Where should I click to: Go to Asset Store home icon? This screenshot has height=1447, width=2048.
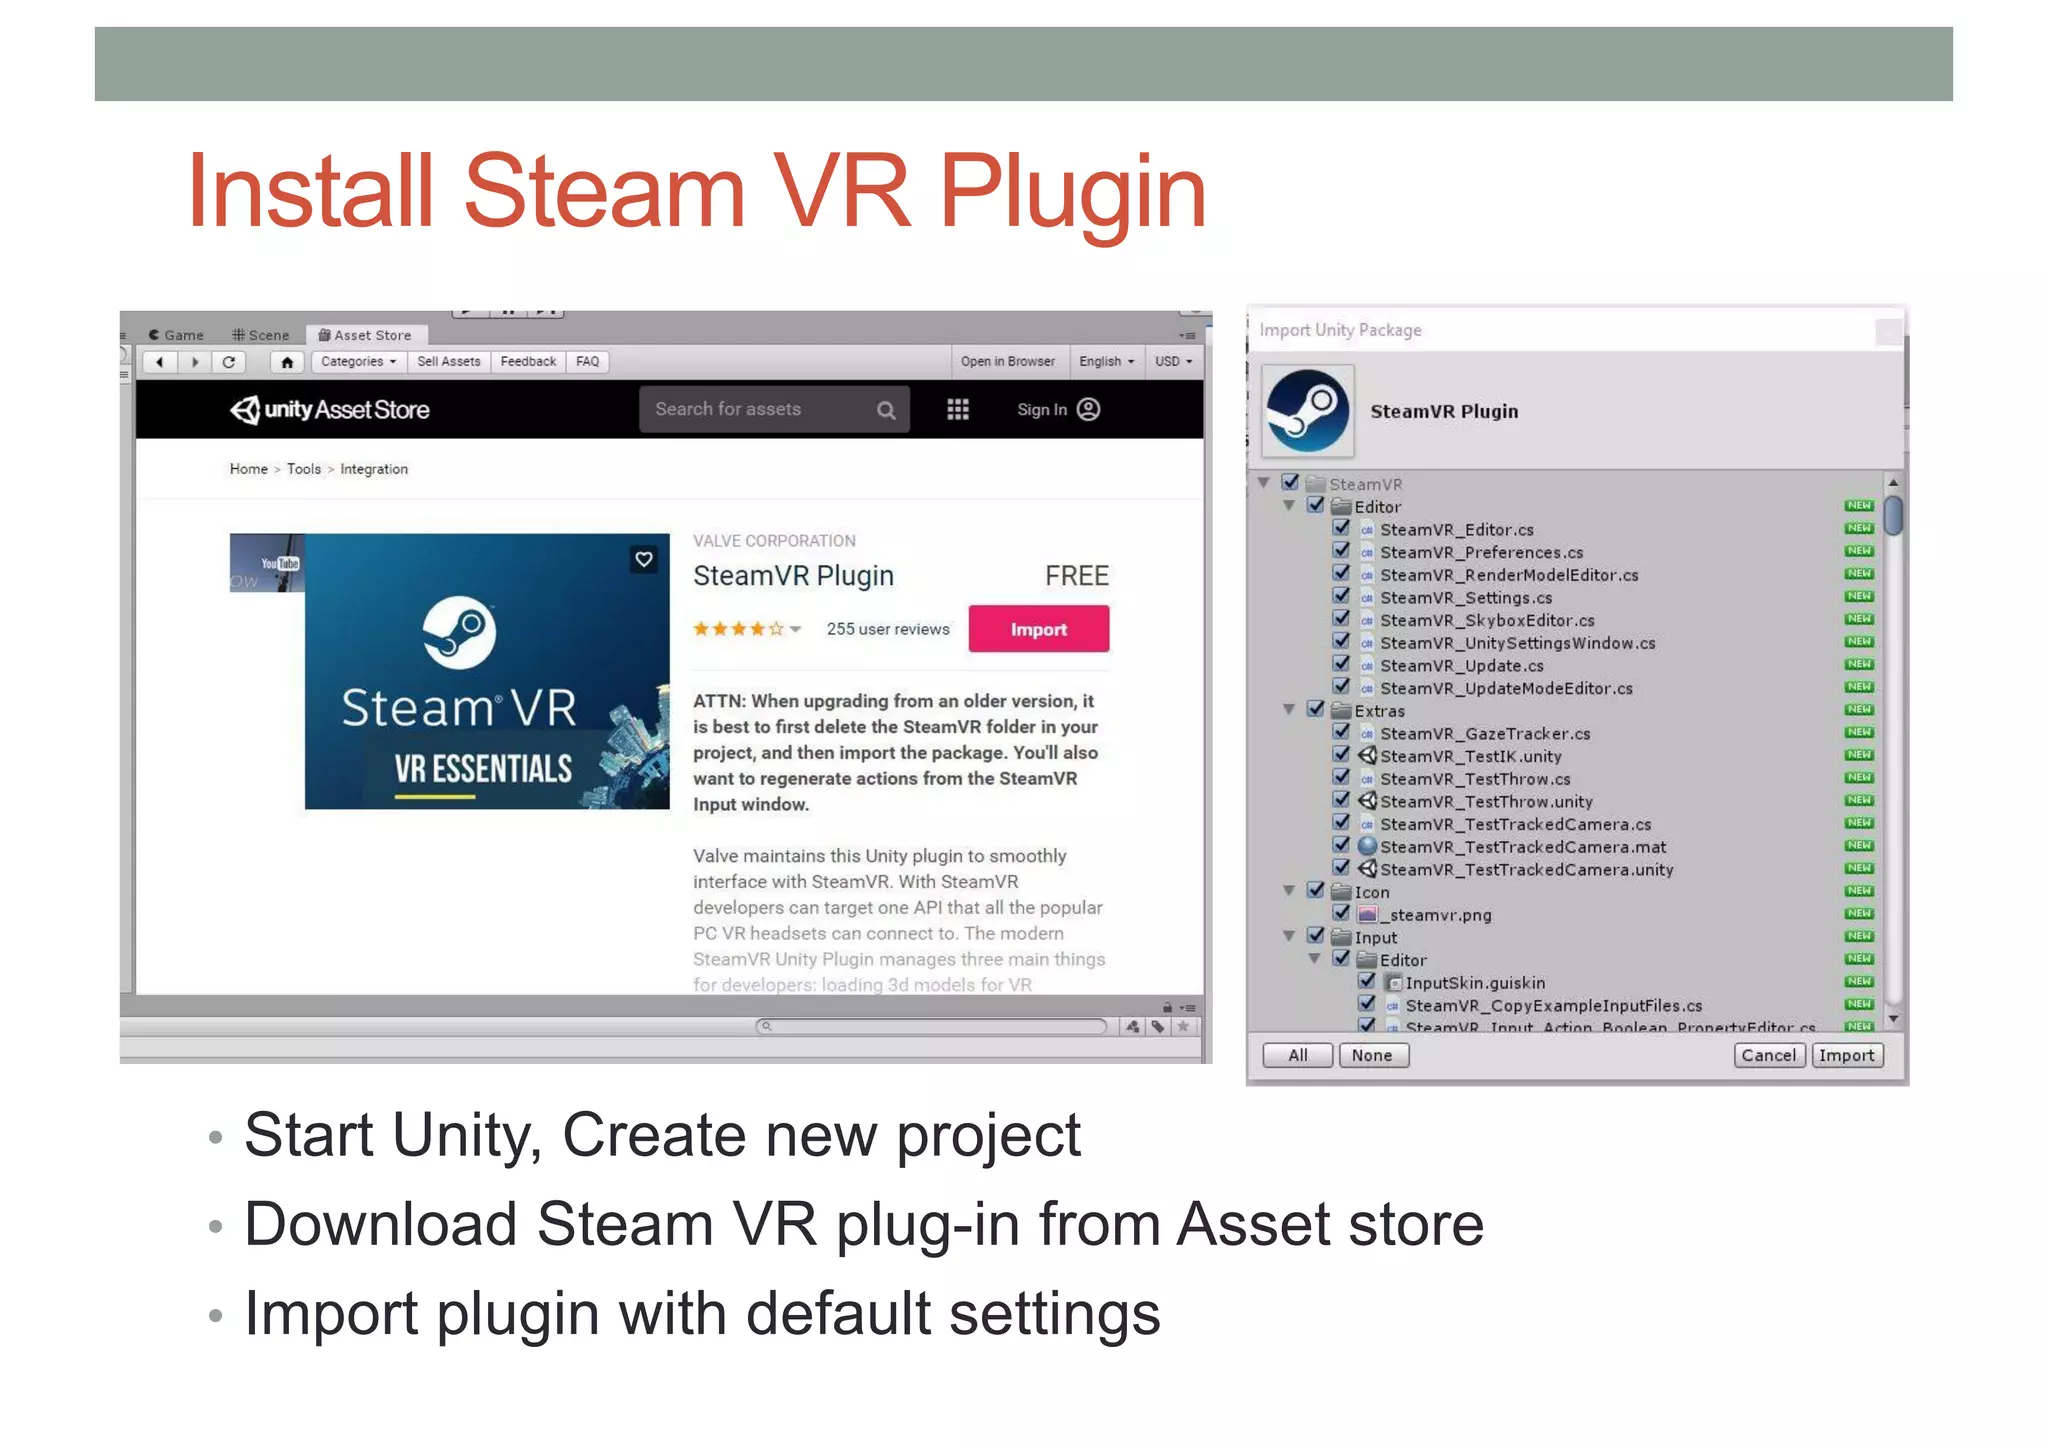coord(287,362)
